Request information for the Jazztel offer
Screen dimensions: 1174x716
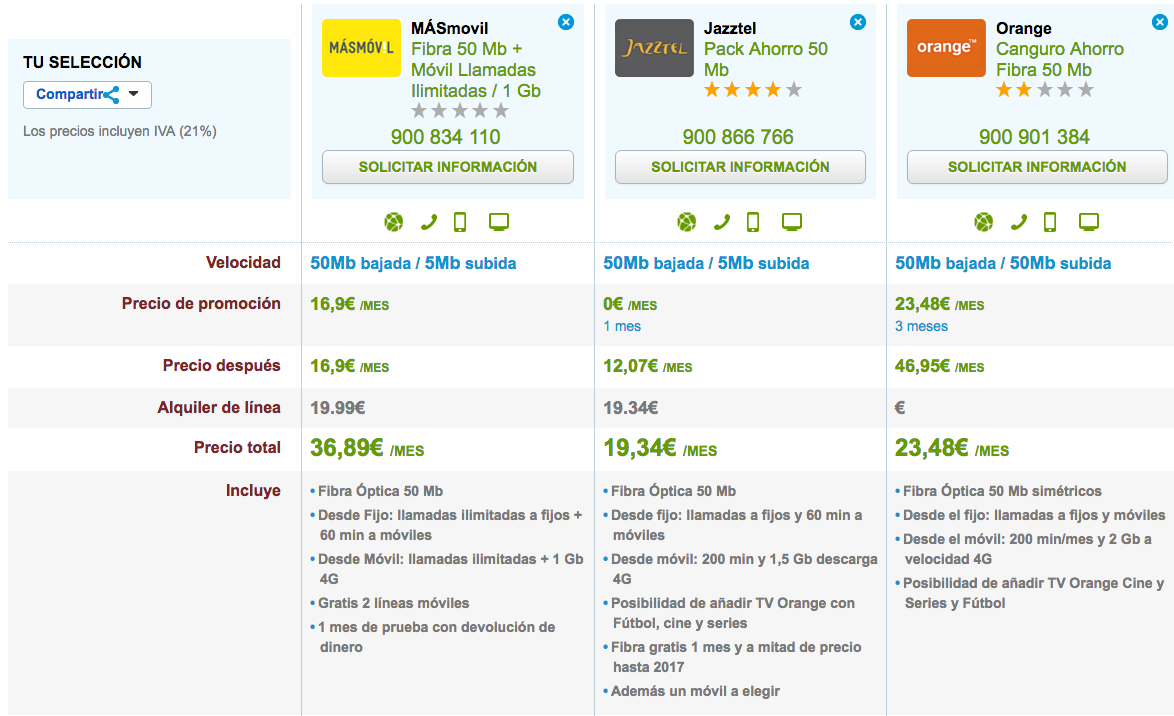(740, 167)
